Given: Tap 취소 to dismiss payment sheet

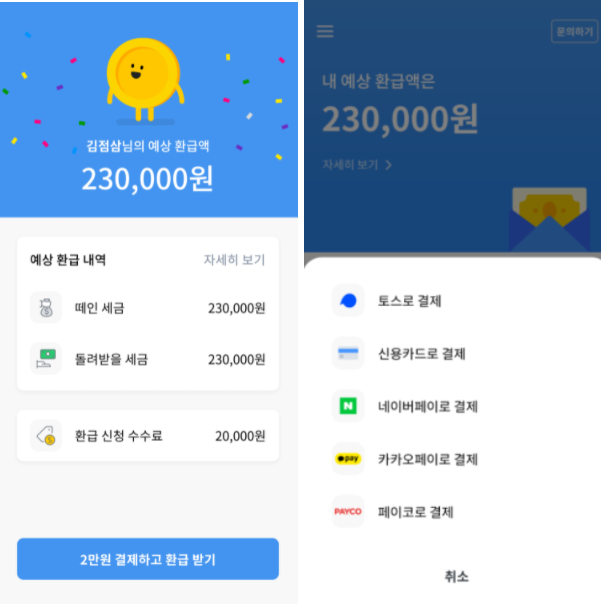Looking at the screenshot, I should 456,576.
